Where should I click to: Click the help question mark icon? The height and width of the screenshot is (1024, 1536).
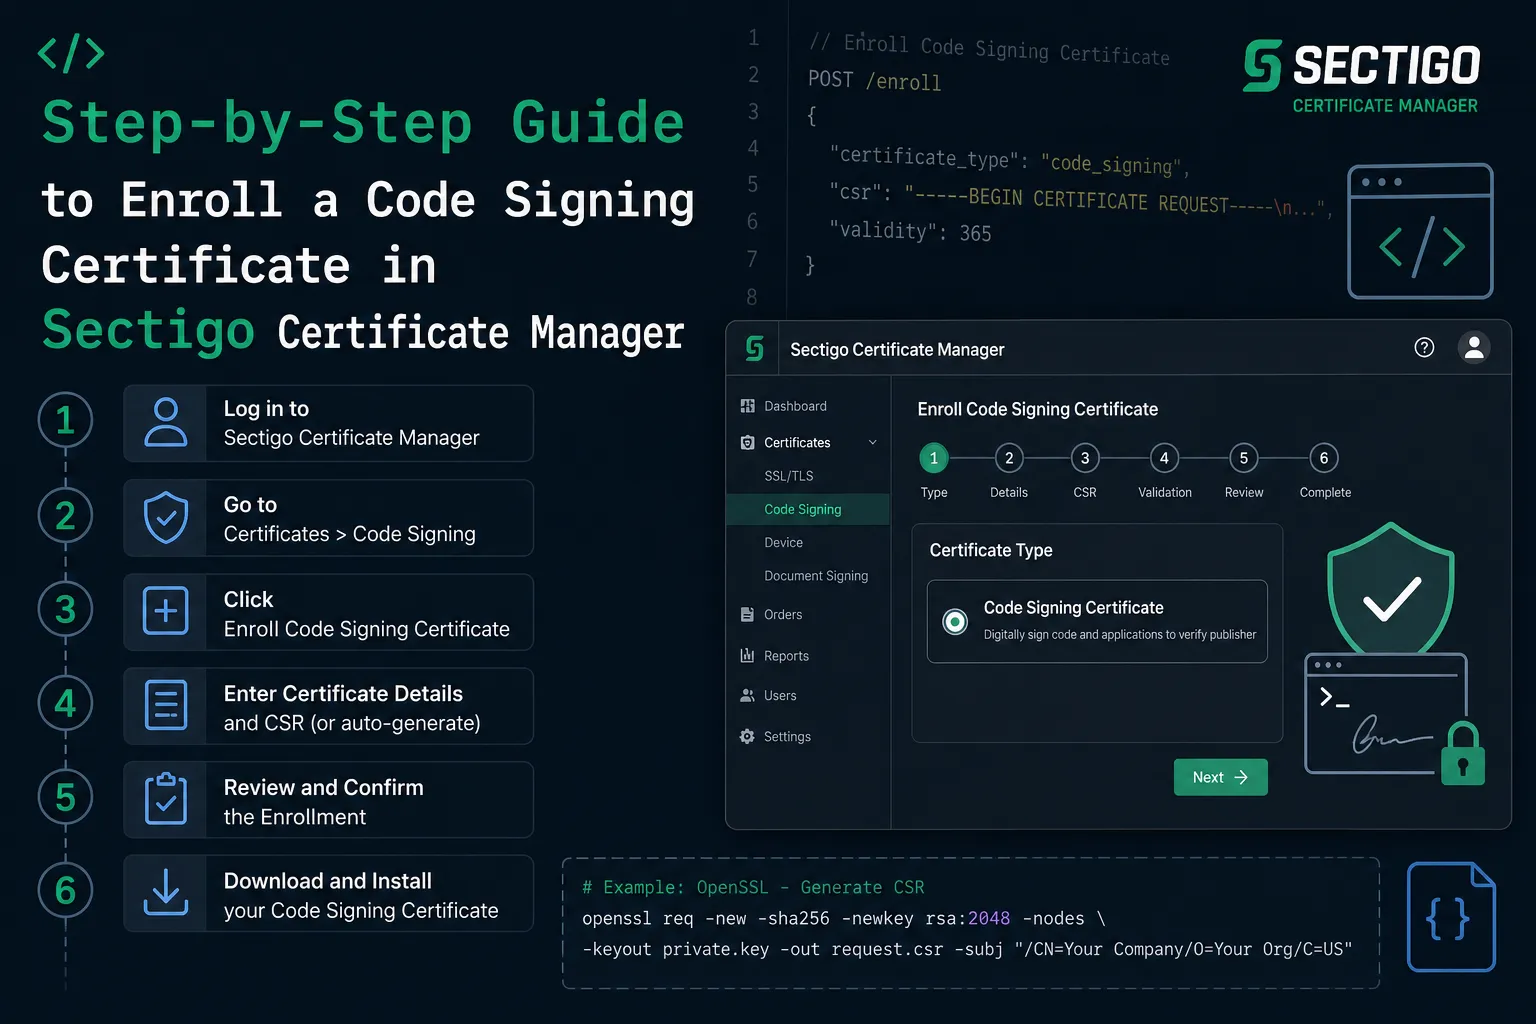pyautogui.click(x=1424, y=347)
